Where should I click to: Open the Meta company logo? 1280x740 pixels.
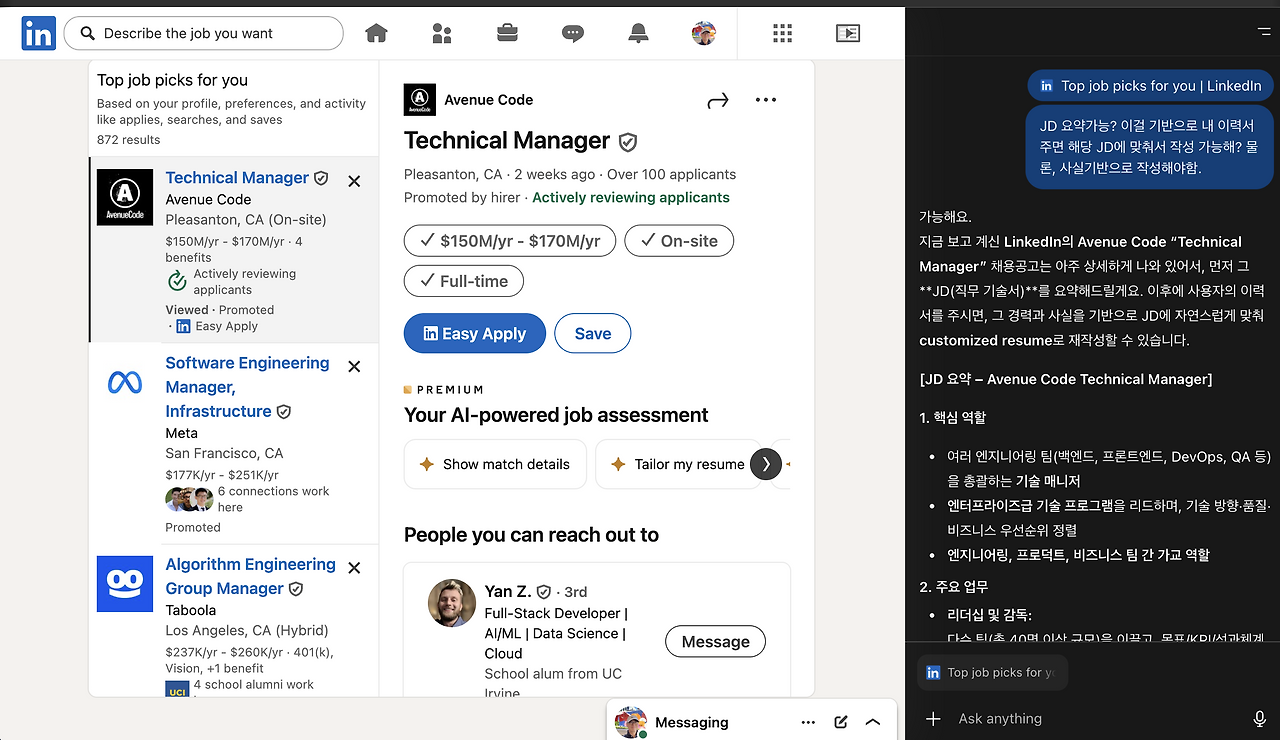tap(125, 382)
